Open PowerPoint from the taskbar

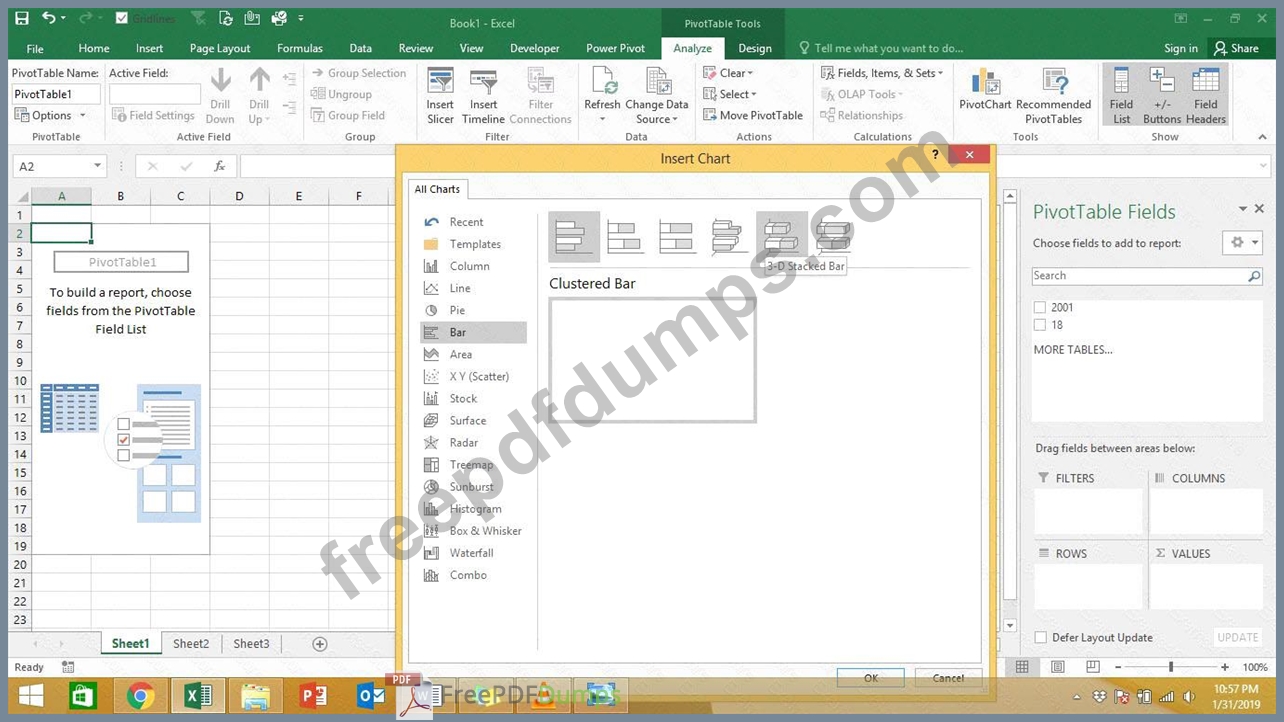coord(313,695)
